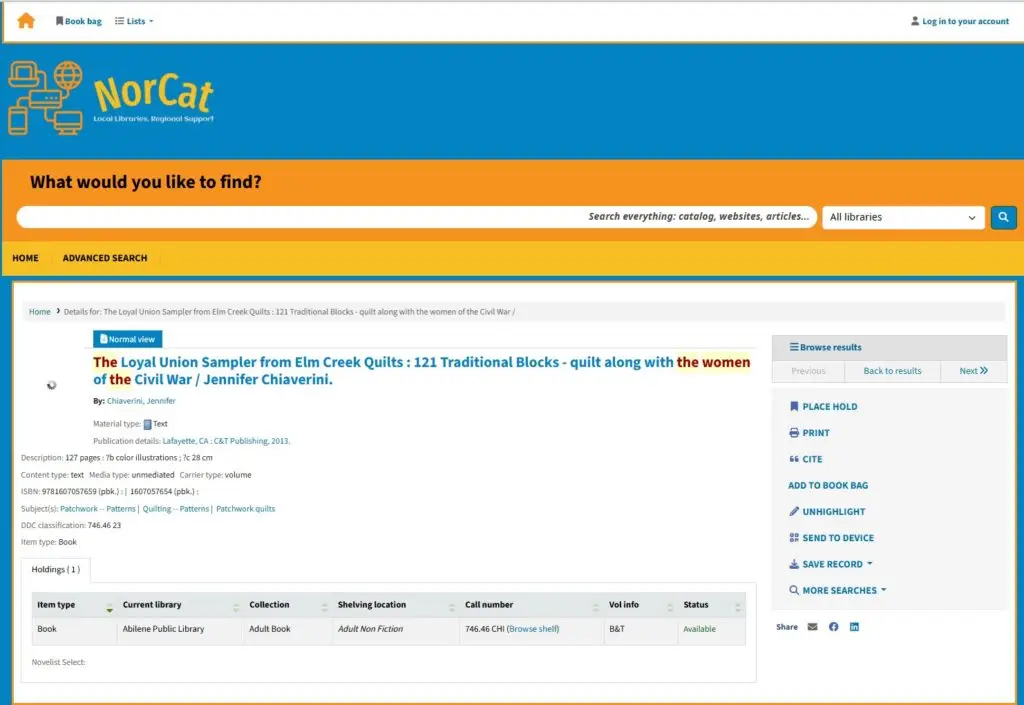Click the orange home icon
This screenshot has height=705, width=1024.
(x=26, y=21)
